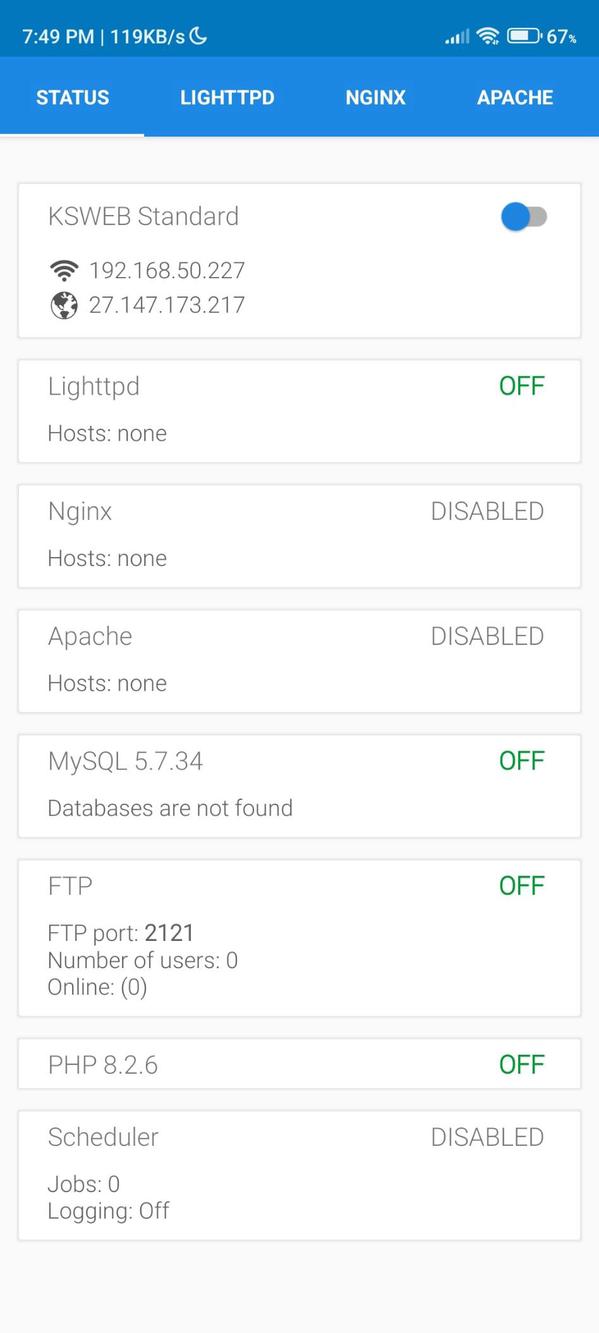This screenshot has width=599, height=1333.
Task: Select the APACHE tab
Action: (x=515, y=97)
